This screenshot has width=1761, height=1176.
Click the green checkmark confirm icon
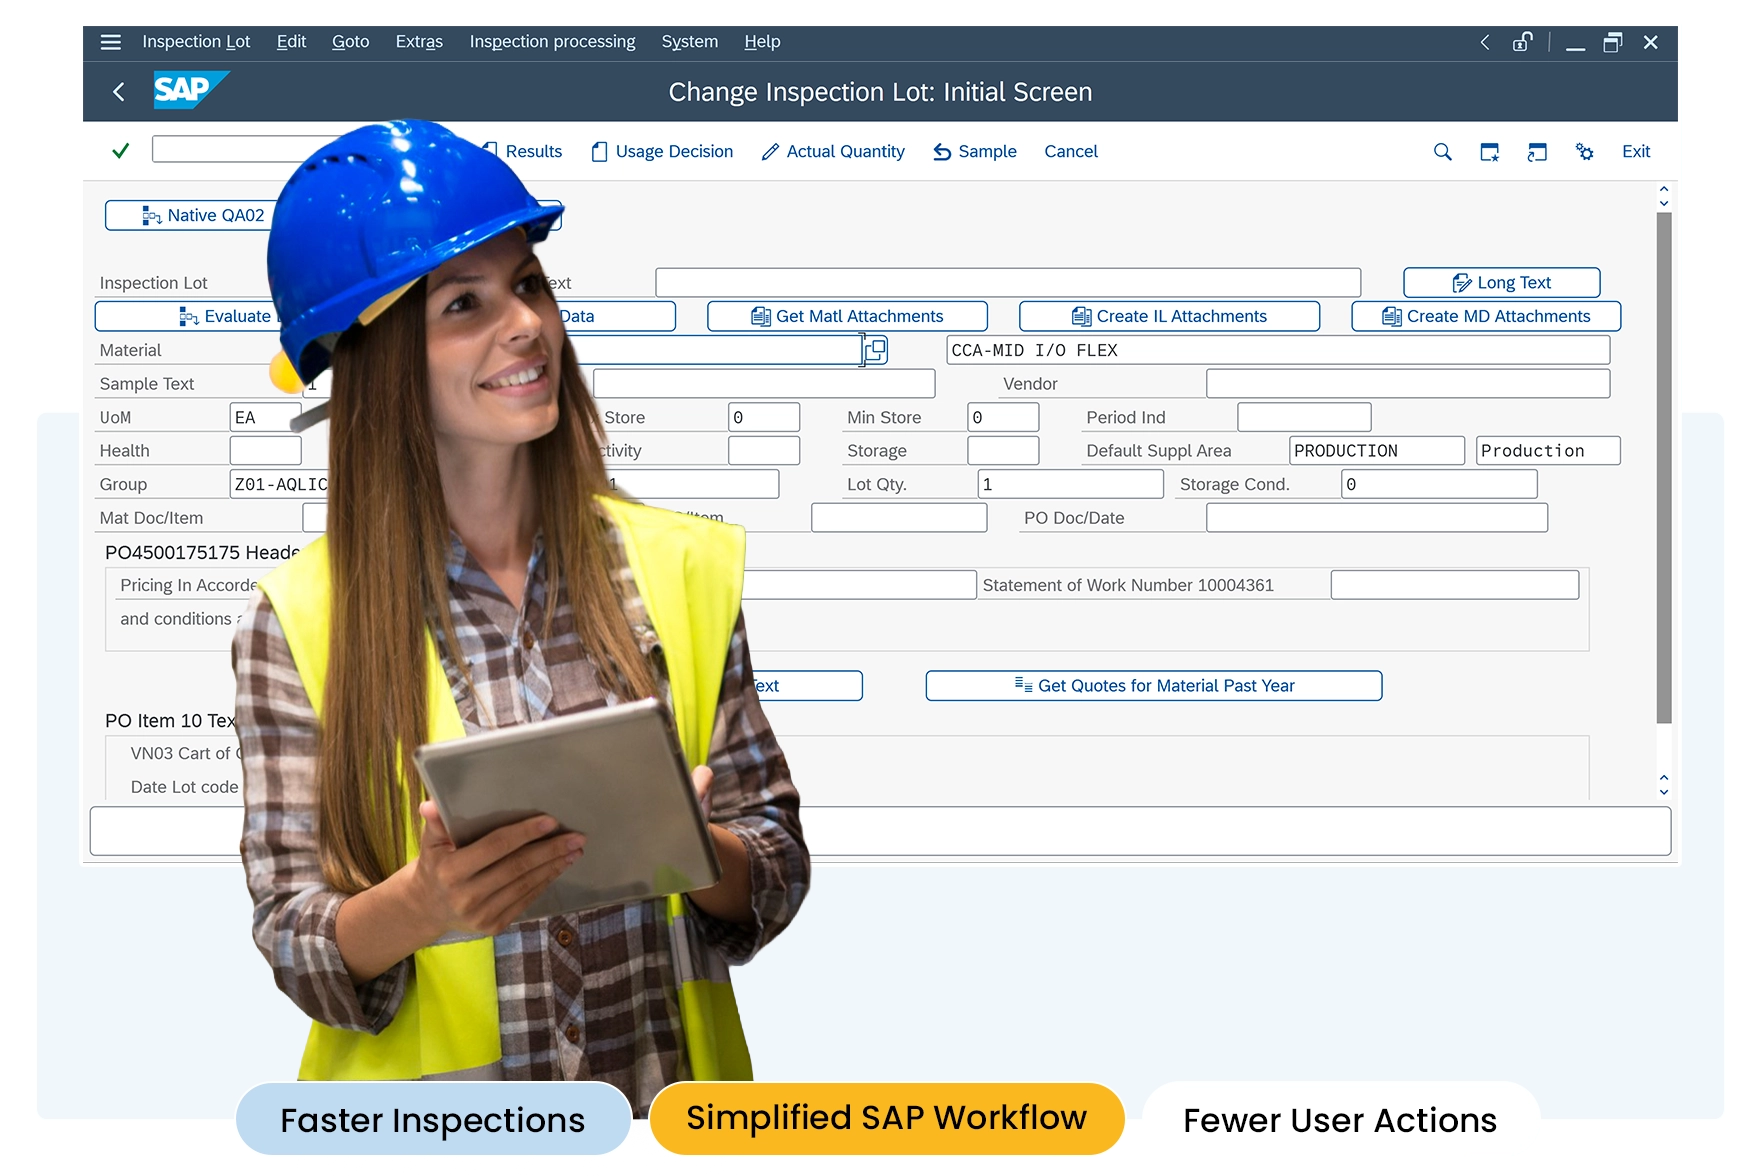121,151
